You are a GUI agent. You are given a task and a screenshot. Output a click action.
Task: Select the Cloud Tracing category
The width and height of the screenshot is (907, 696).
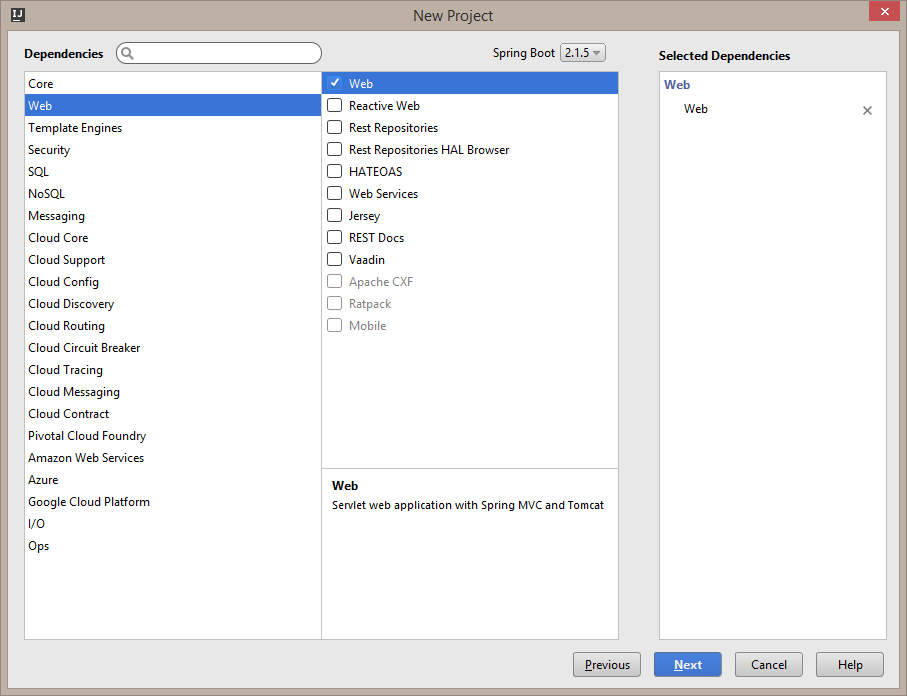[x=173, y=369]
